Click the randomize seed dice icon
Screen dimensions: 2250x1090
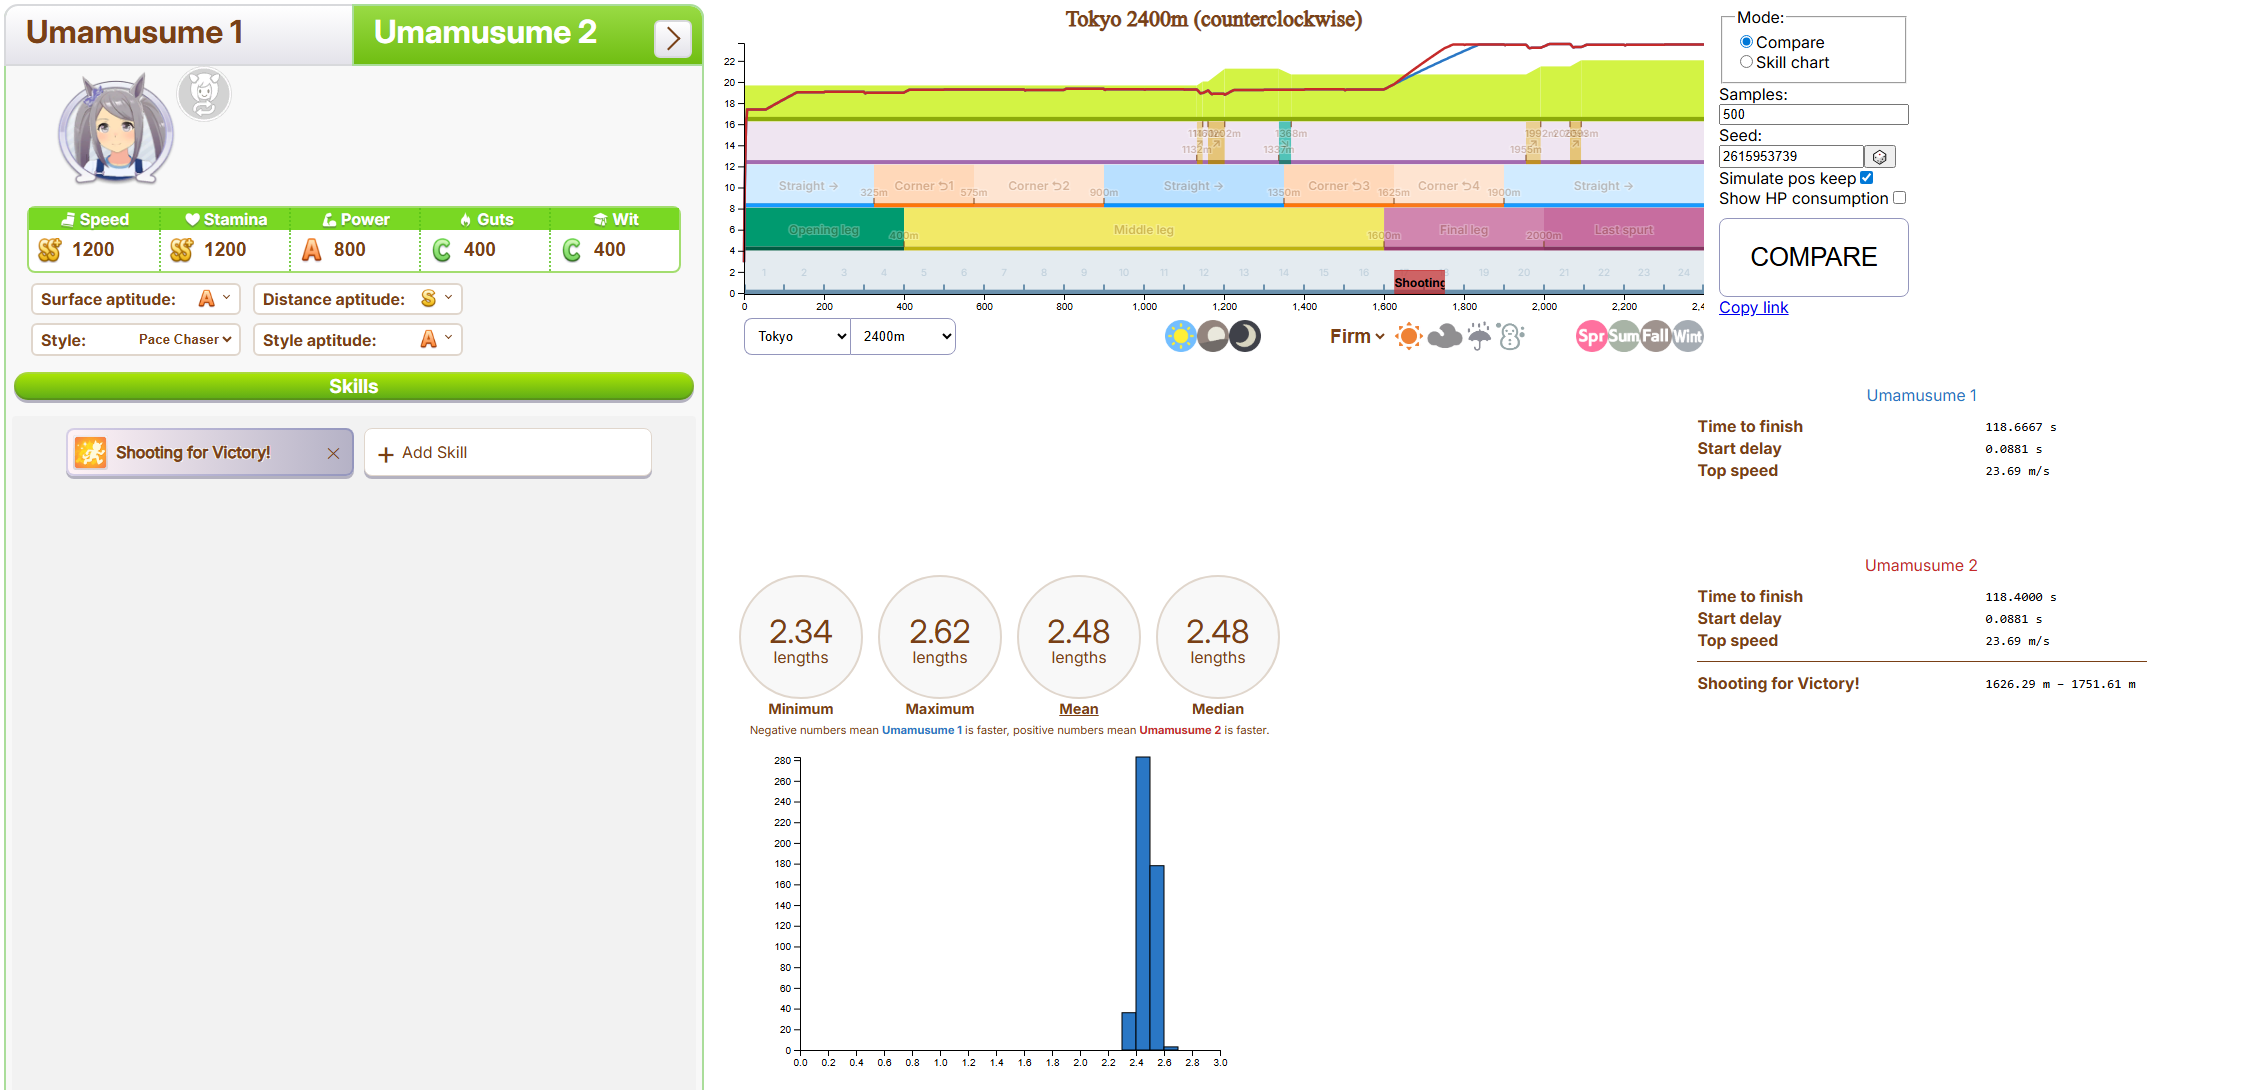tap(1880, 157)
